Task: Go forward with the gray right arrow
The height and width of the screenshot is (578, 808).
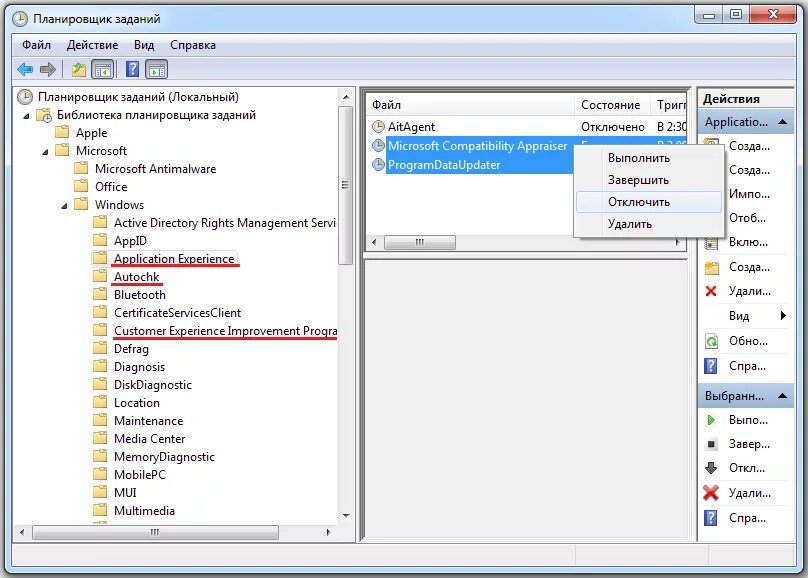Action: (47, 69)
